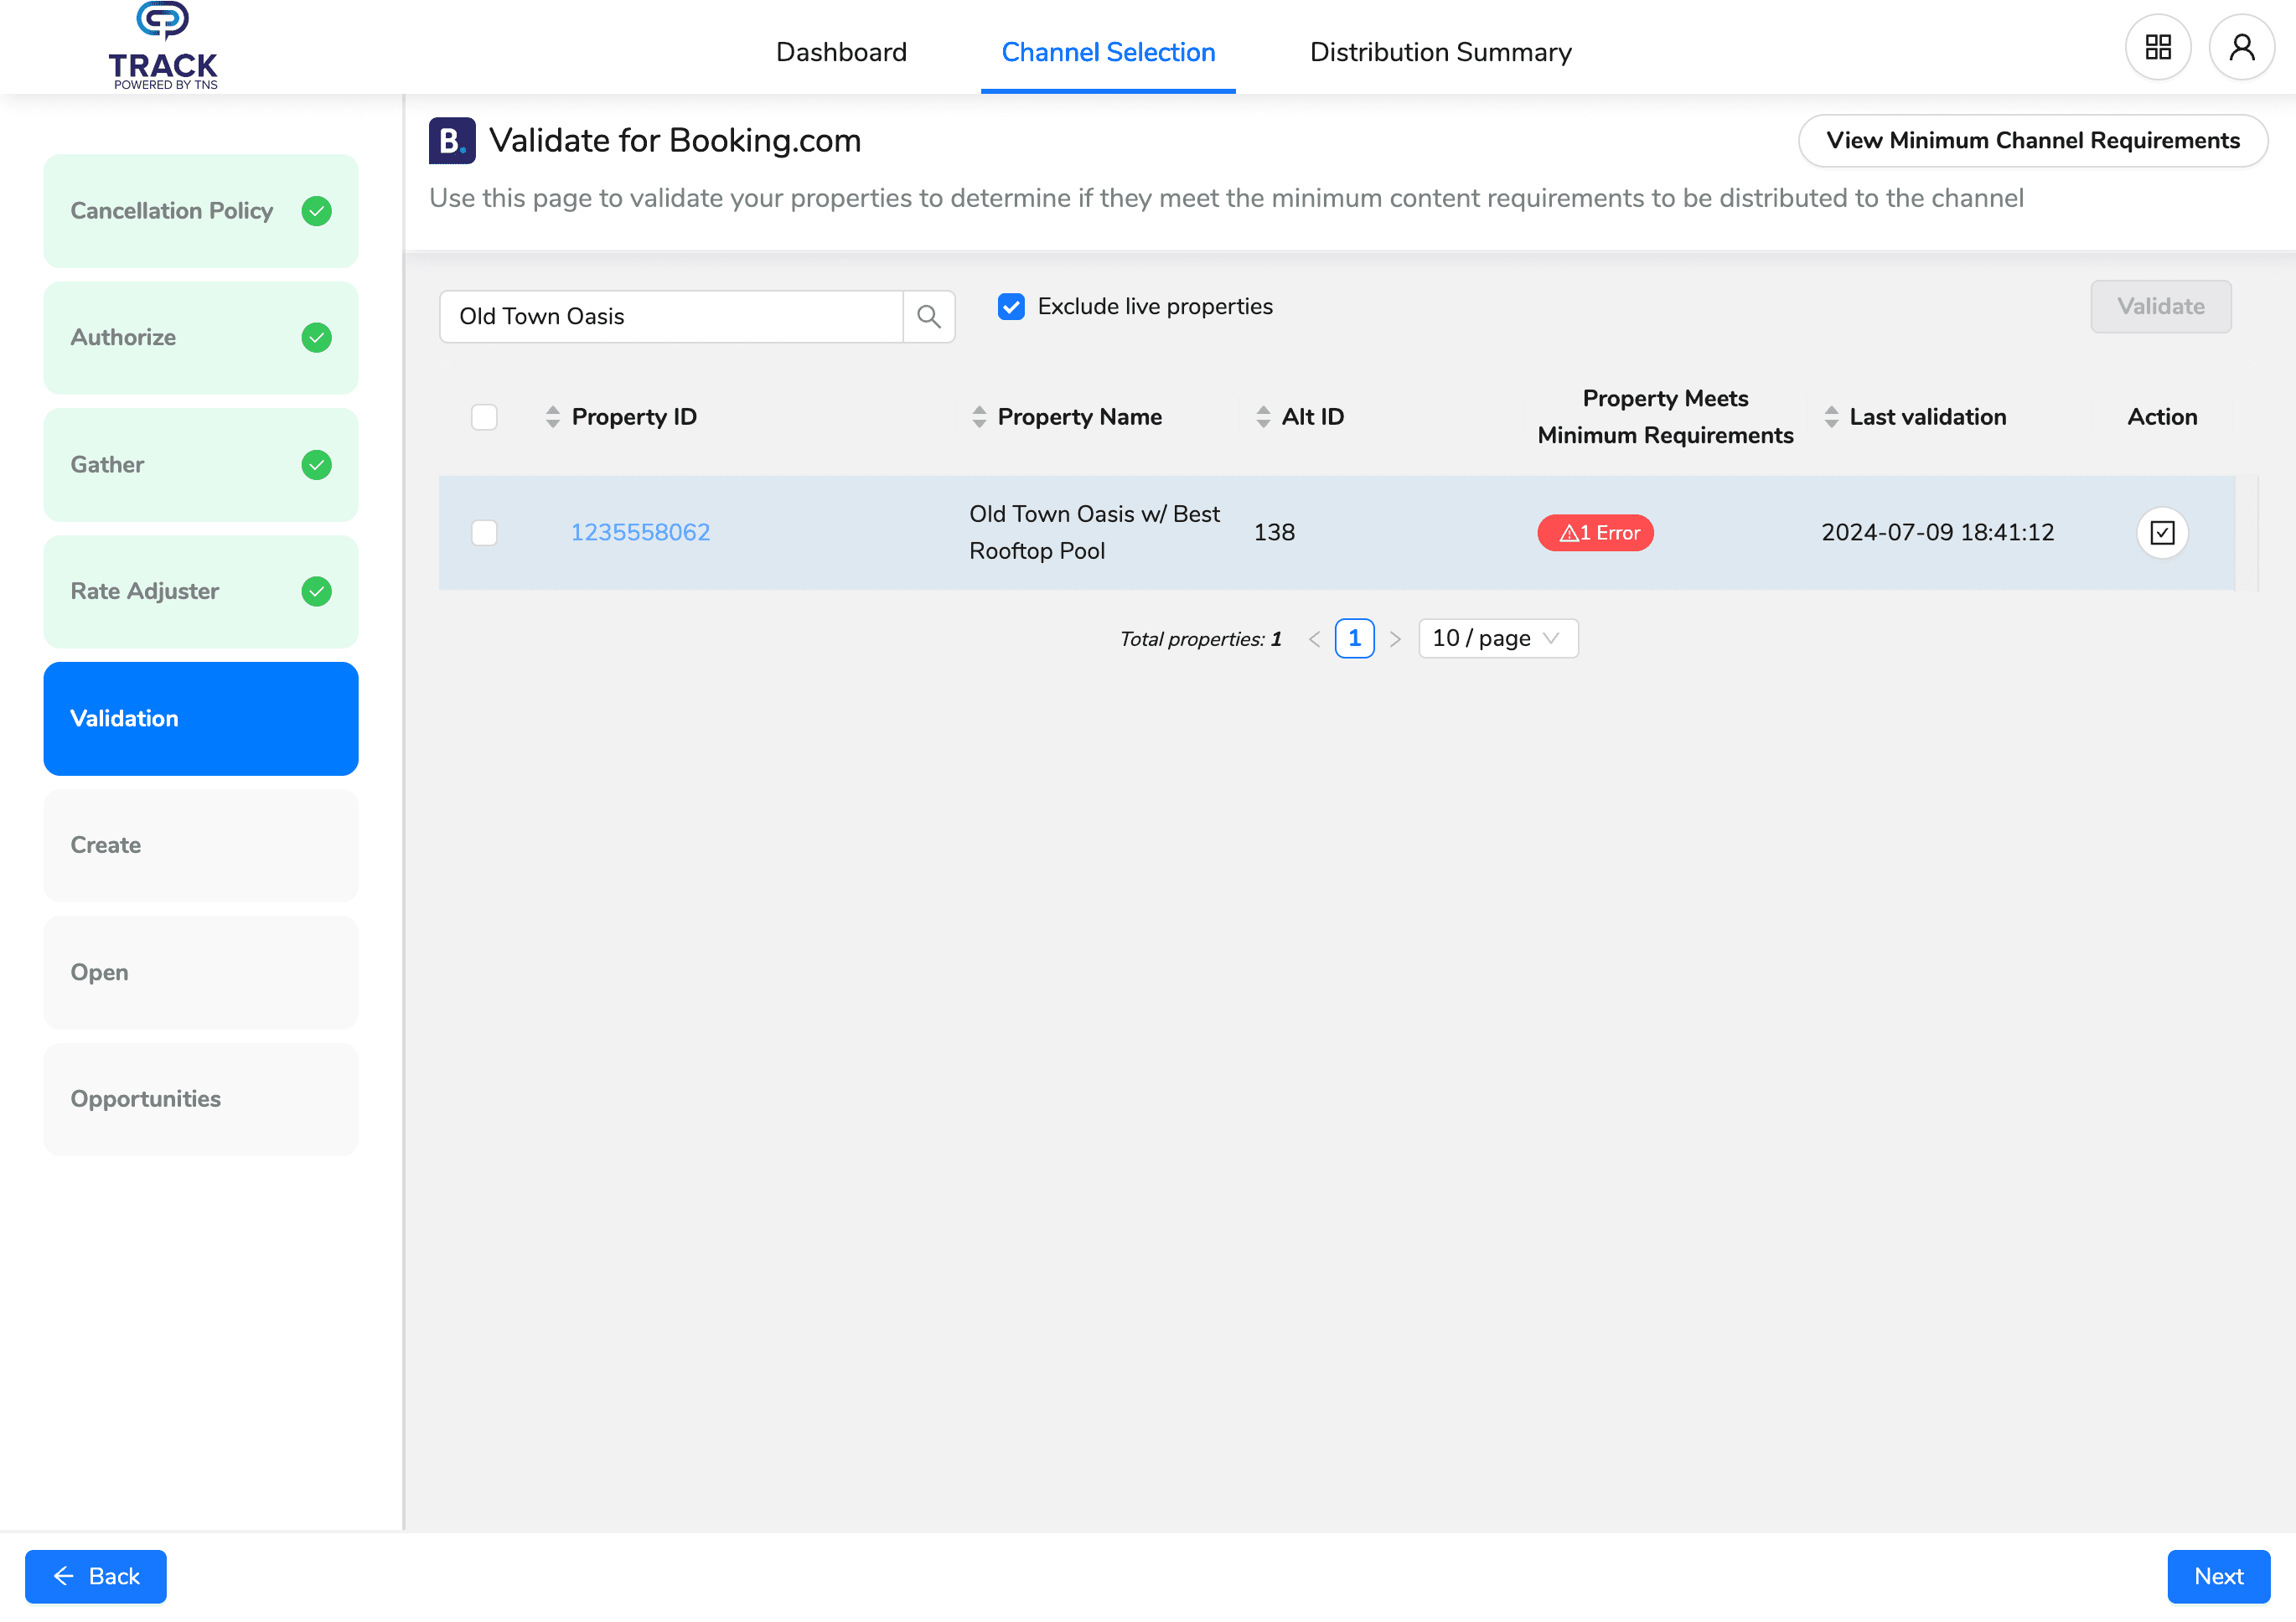Image resolution: width=2296 pixels, height=1622 pixels.
Task: Click the TRACK logo
Action: (163, 47)
